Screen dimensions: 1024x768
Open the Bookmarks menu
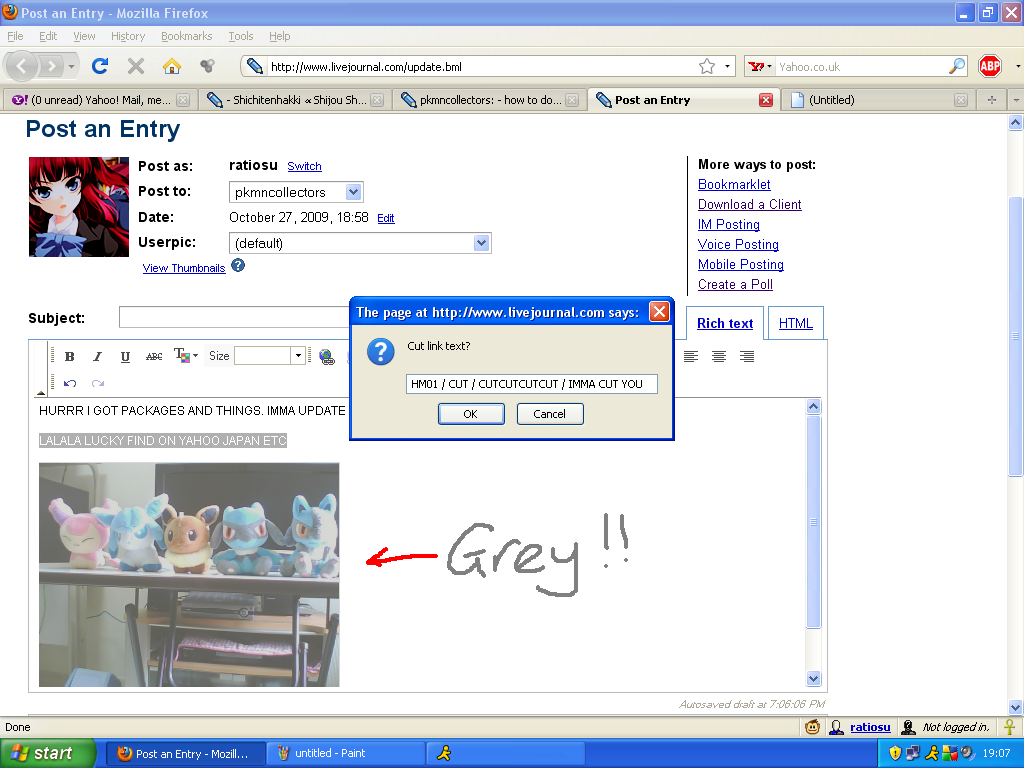point(187,36)
